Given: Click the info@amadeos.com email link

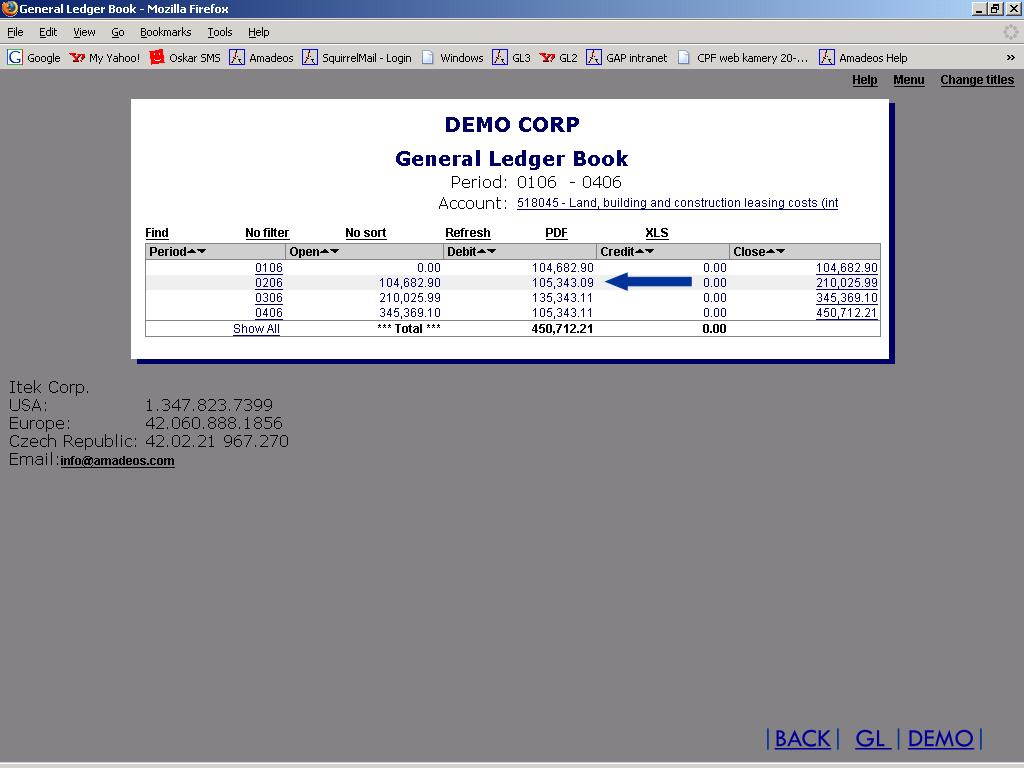Looking at the screenshot, I should click(x=117, y=460).
